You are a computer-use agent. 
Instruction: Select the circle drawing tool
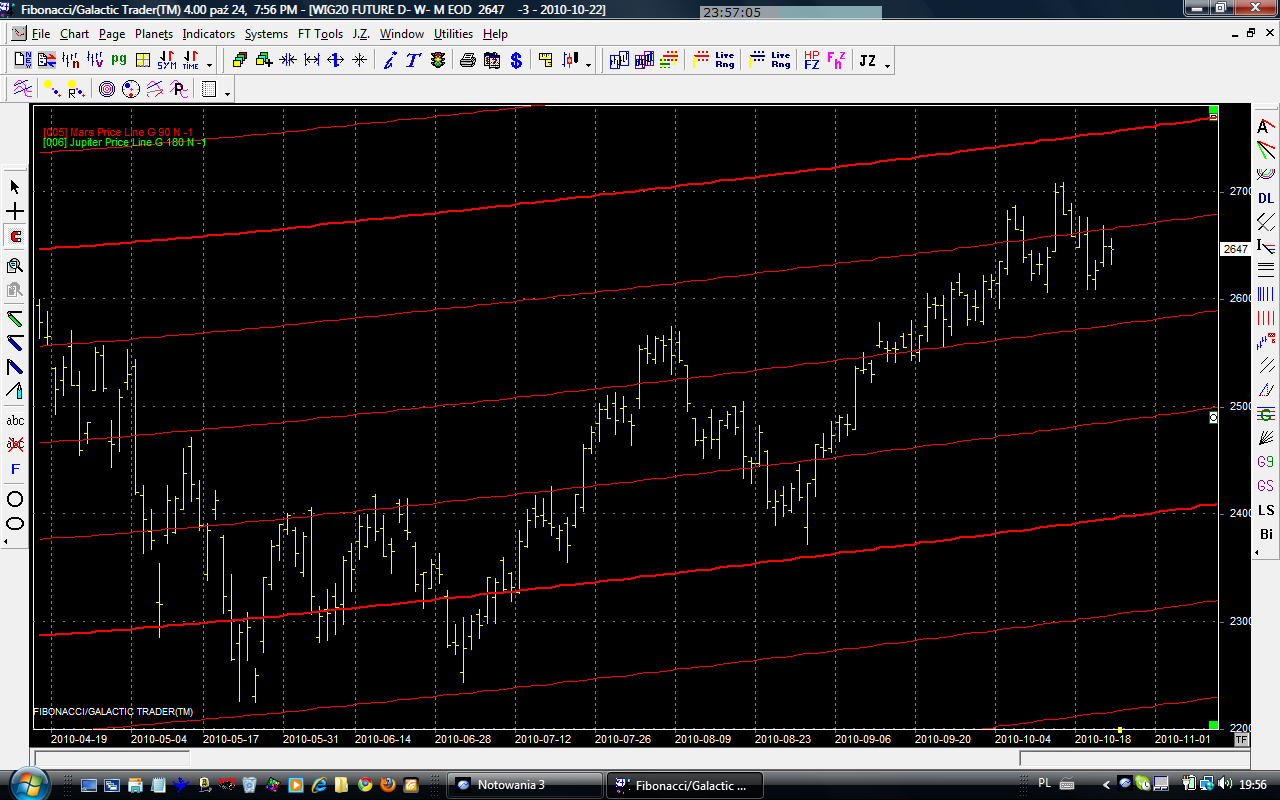click(x=15, y=499)
